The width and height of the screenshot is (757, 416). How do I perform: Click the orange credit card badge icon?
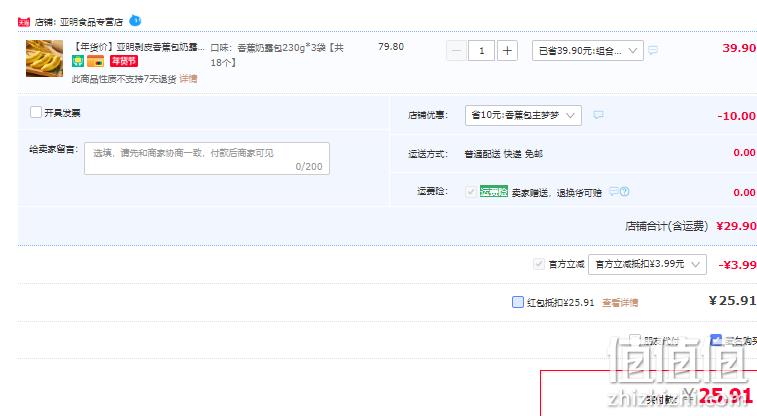(x=96, y=61)
